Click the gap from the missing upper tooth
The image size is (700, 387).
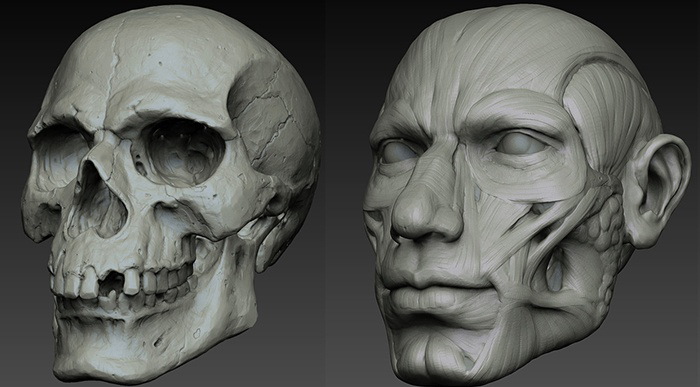(111, 284)
